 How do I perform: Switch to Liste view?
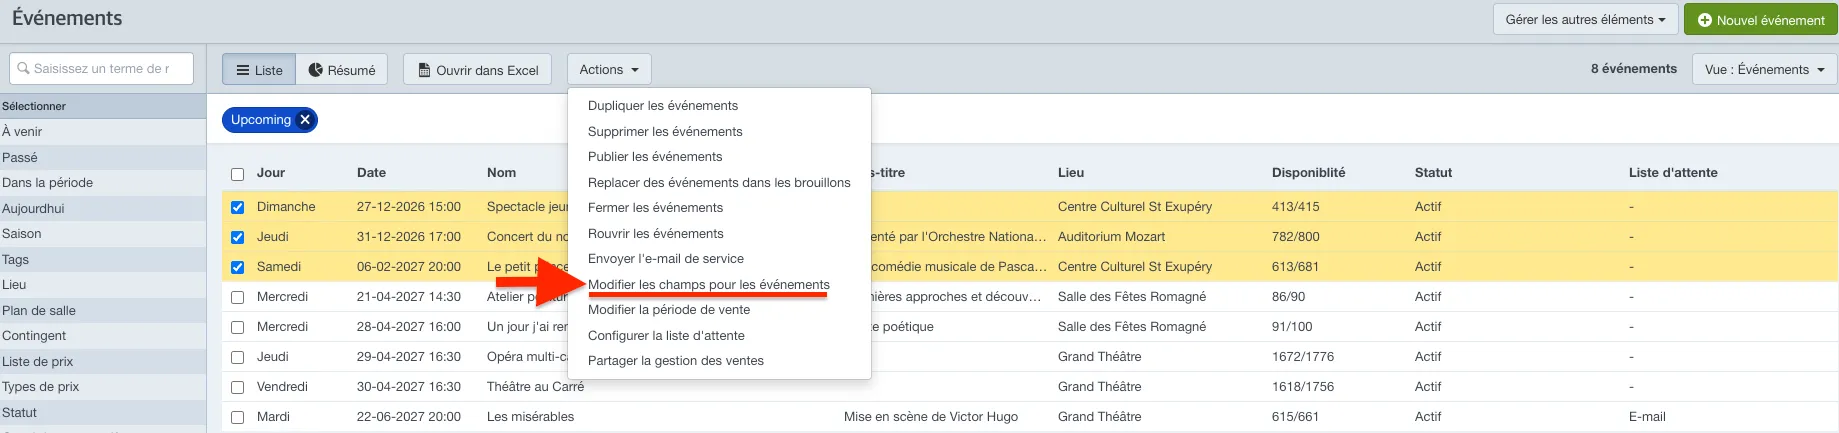click(x=259, y=69)
